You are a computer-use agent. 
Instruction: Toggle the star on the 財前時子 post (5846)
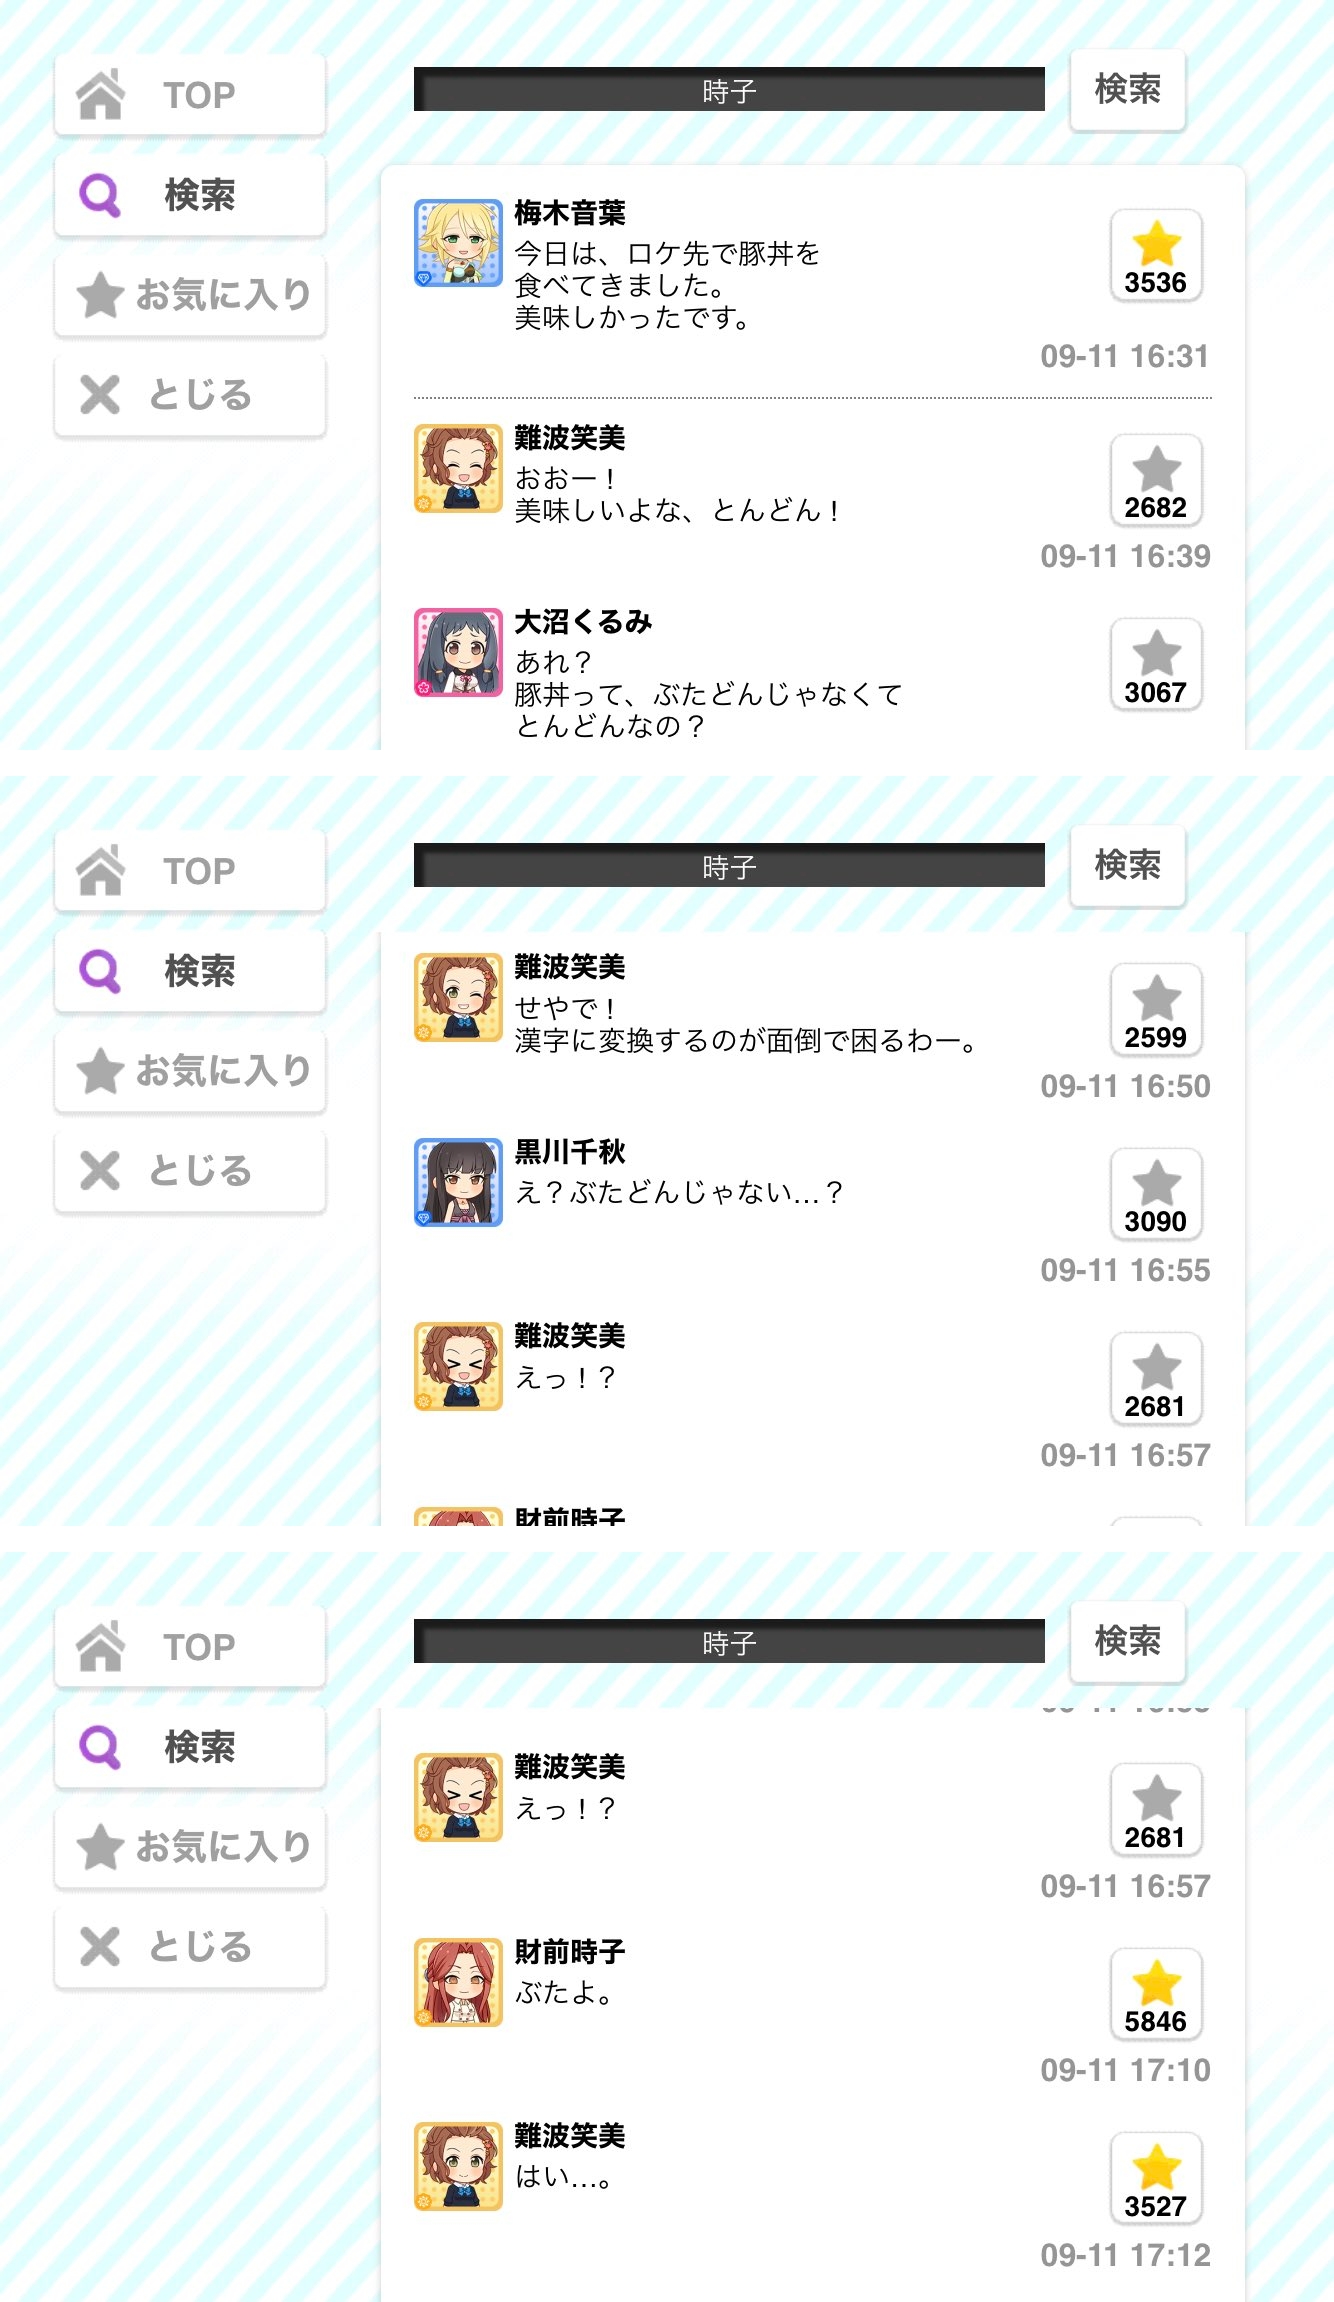(1156, 1993)
